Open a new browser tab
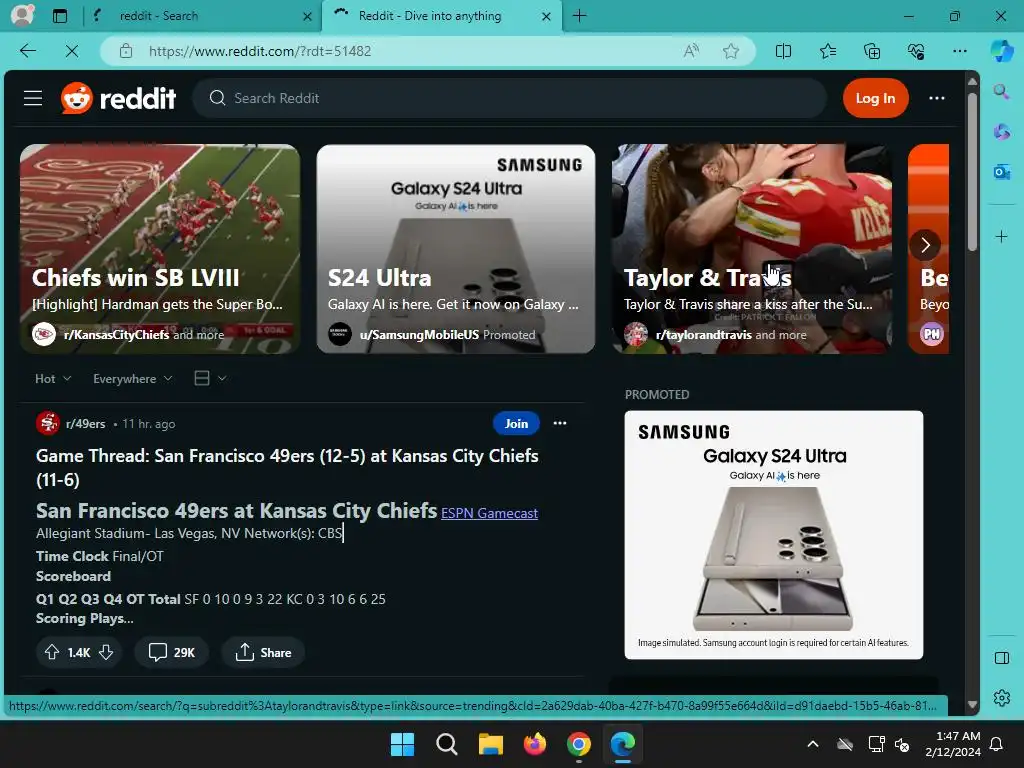The height and width of the screenshot is (768, 1024). click(x=579, y=16)
